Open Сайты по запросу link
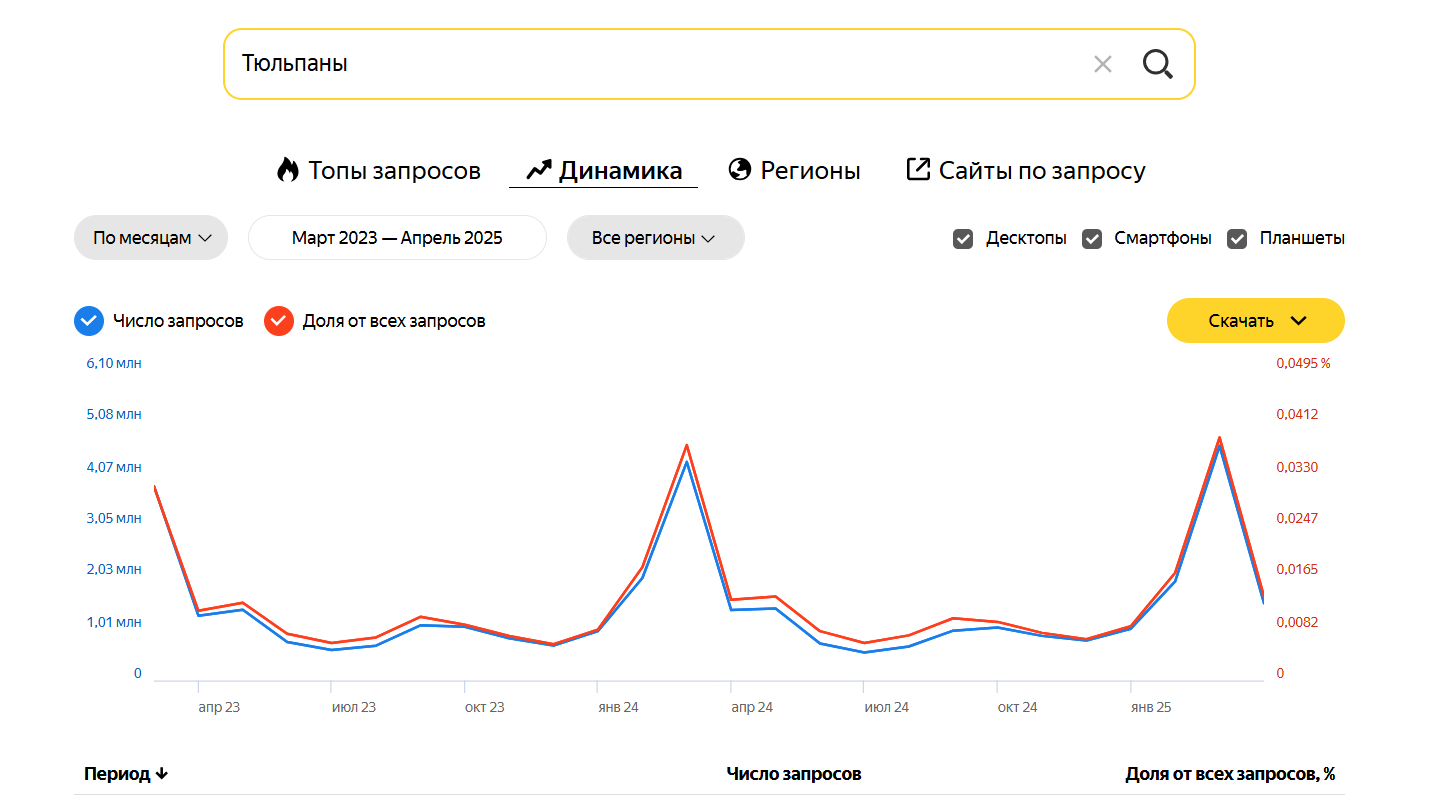 tap(1041, 171)
